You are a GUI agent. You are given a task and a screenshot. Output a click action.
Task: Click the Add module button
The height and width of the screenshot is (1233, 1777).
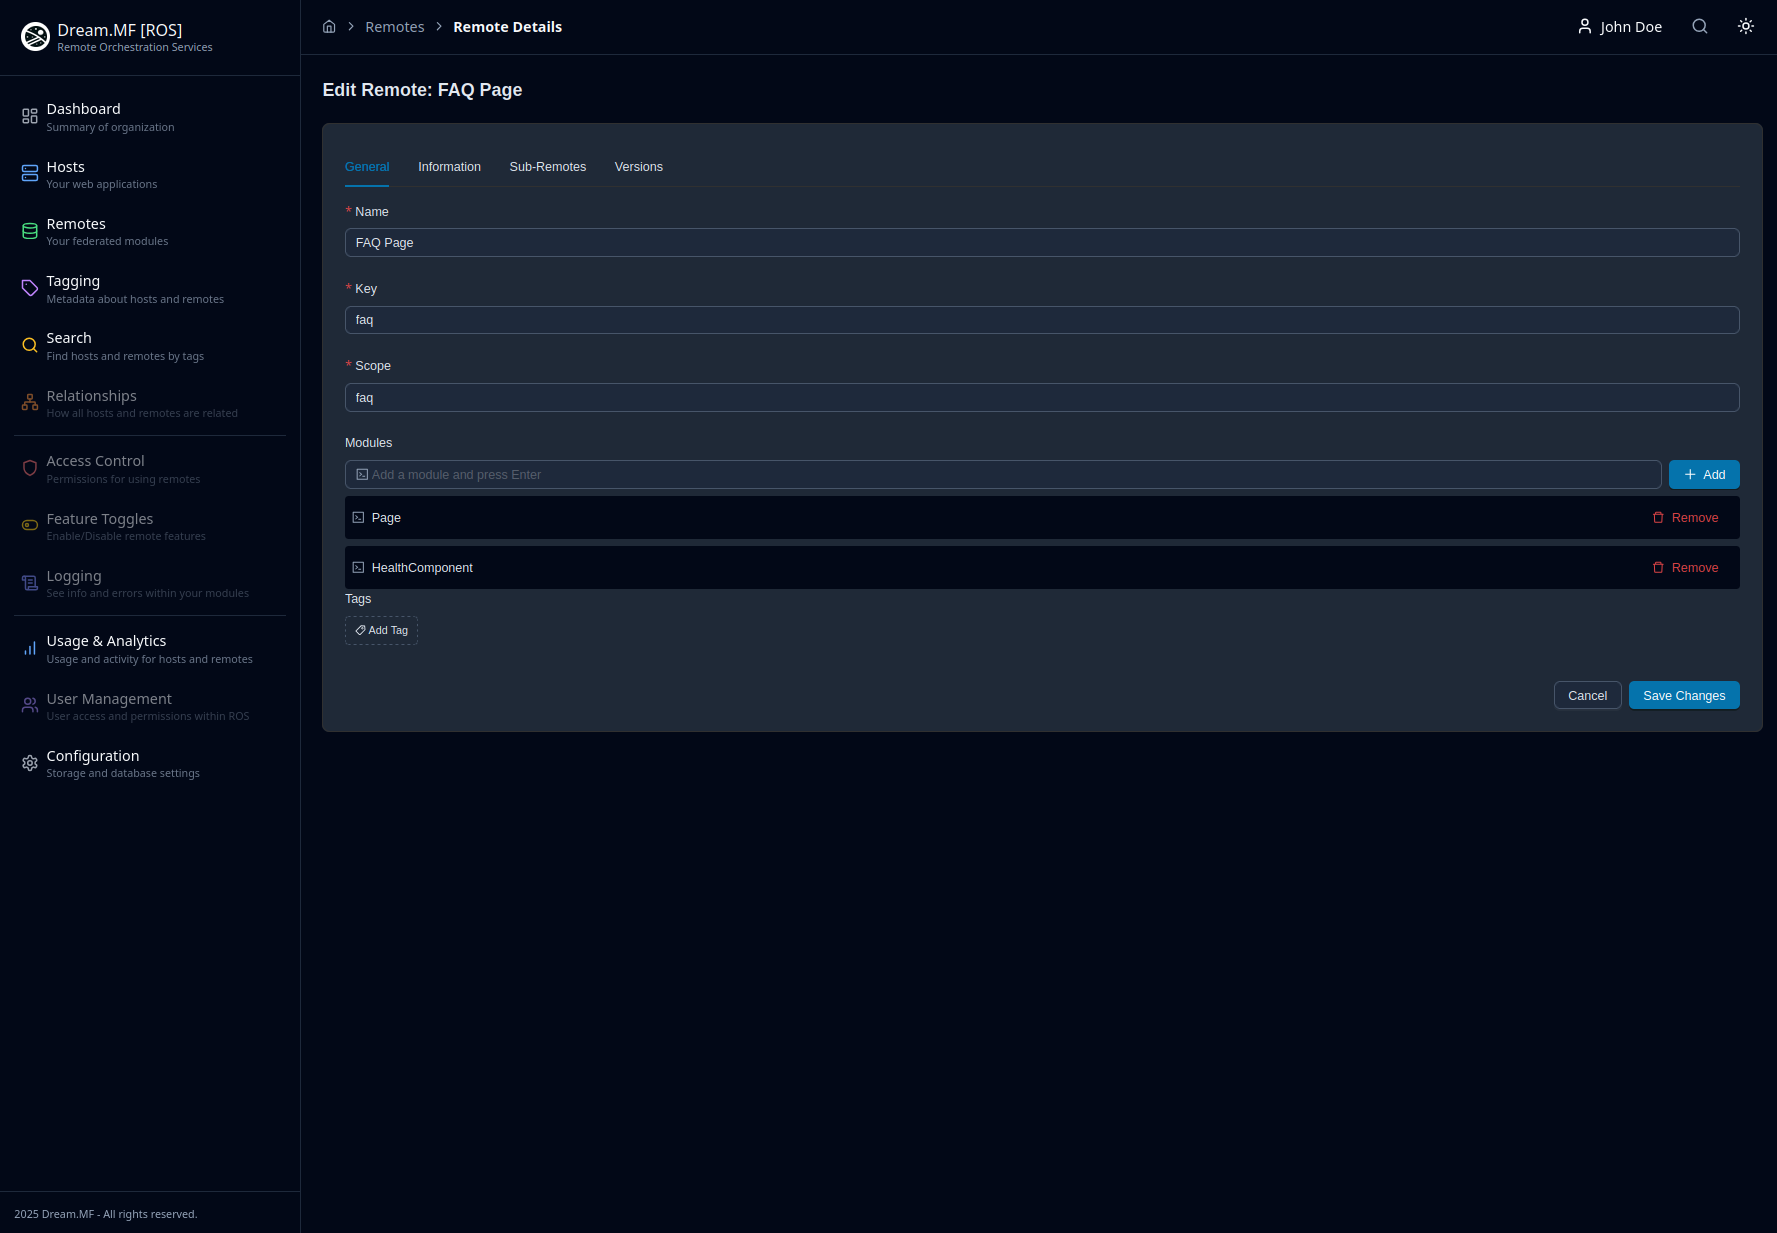(x=1703, y=475)
